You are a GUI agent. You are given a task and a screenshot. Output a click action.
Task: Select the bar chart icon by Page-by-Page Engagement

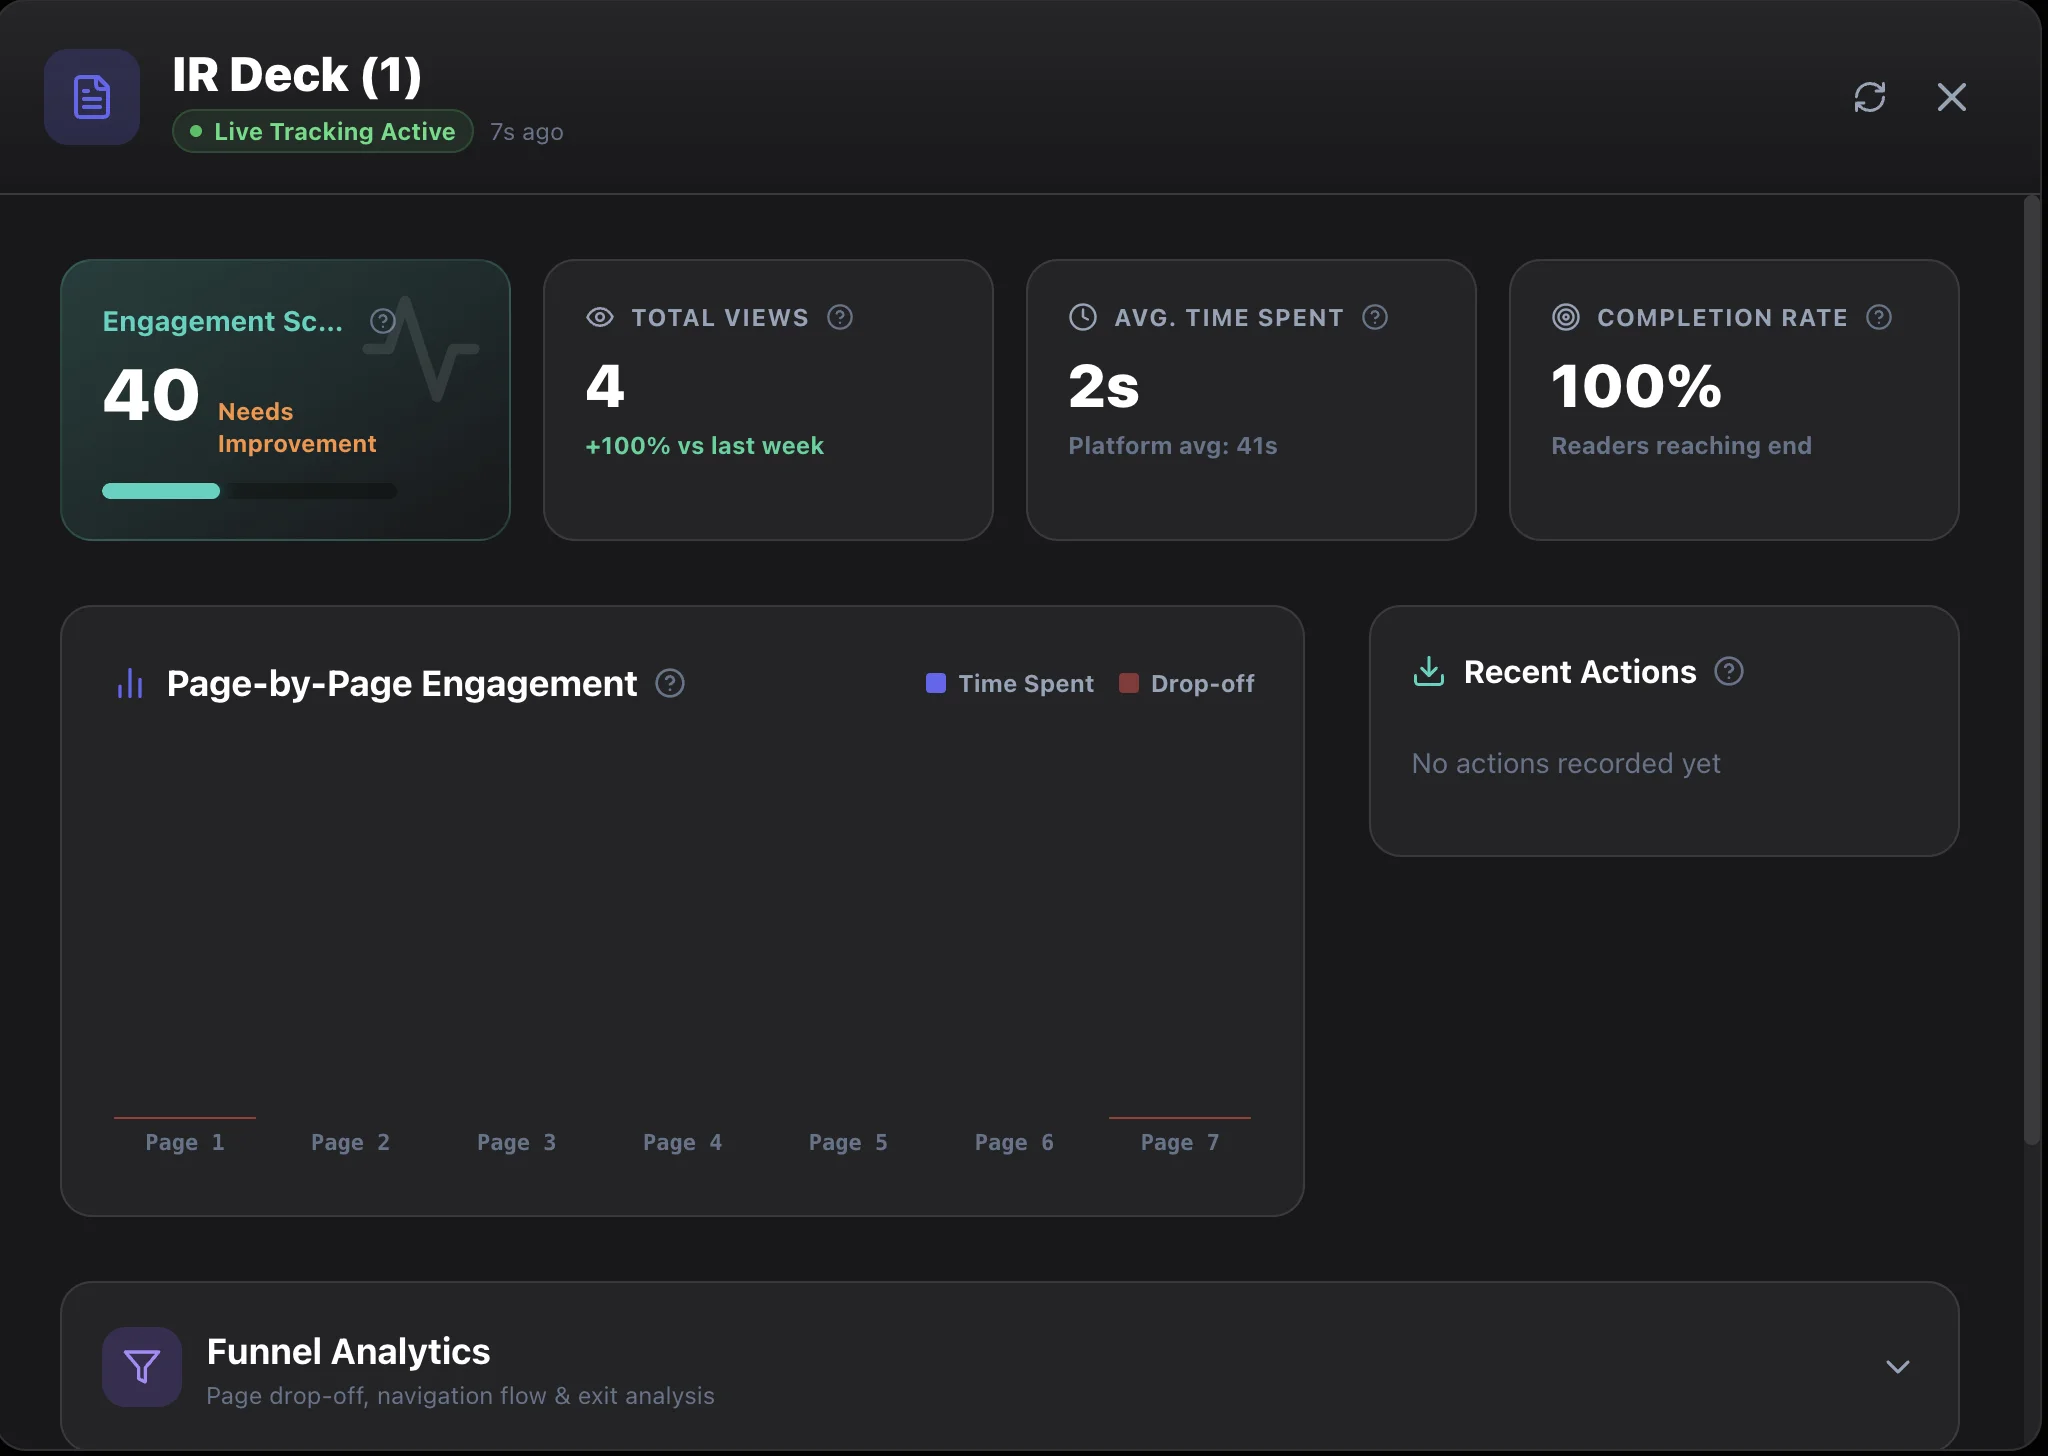click(x=130, y=684)
